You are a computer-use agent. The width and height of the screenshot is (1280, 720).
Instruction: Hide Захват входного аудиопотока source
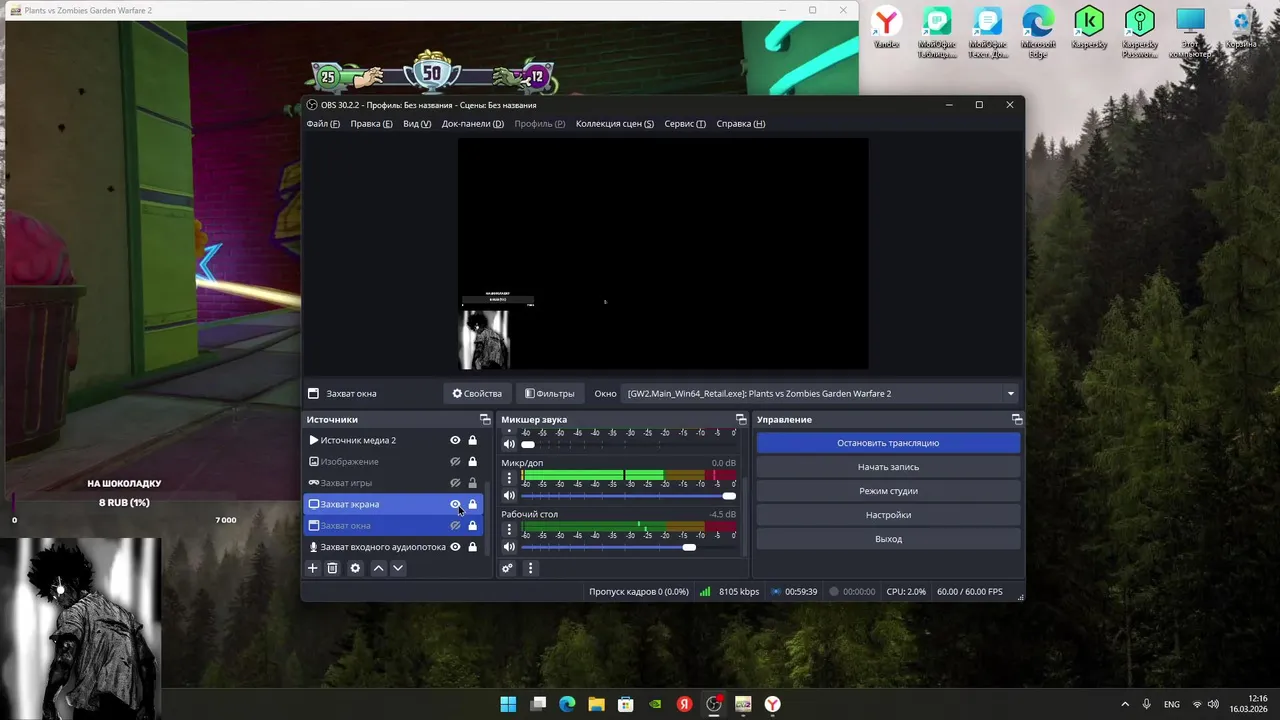(x=455, y=547)
